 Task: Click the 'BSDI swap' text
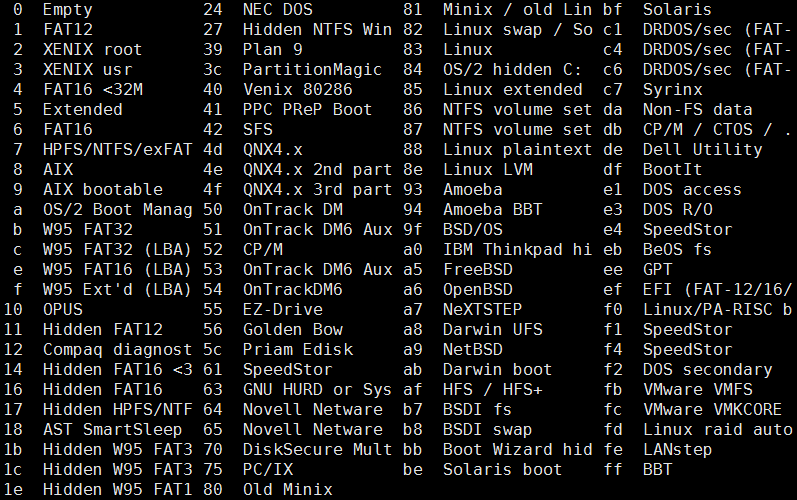(487, 430)
